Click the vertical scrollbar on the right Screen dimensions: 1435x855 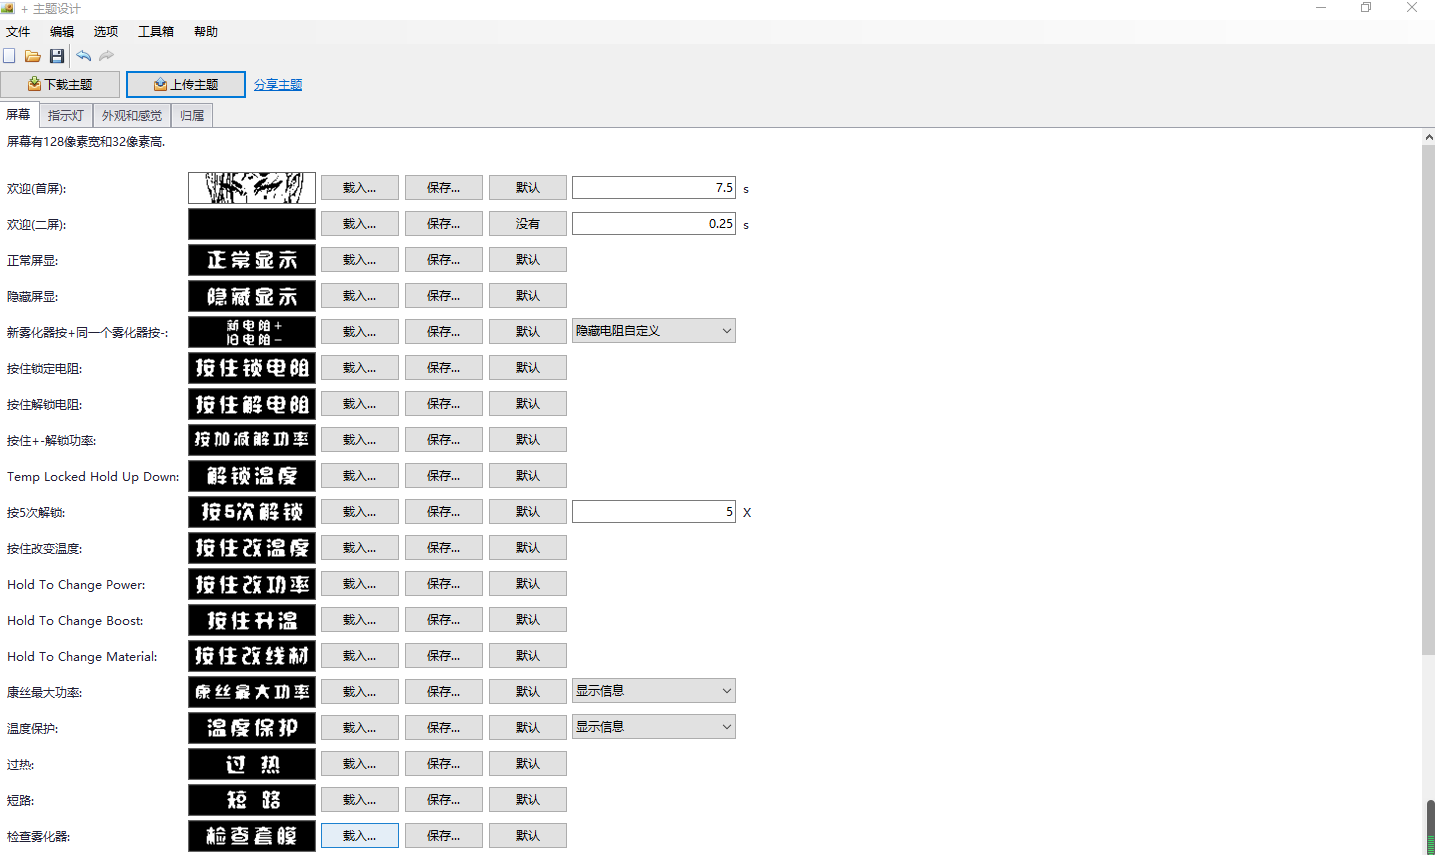(x=1428, y=400)
